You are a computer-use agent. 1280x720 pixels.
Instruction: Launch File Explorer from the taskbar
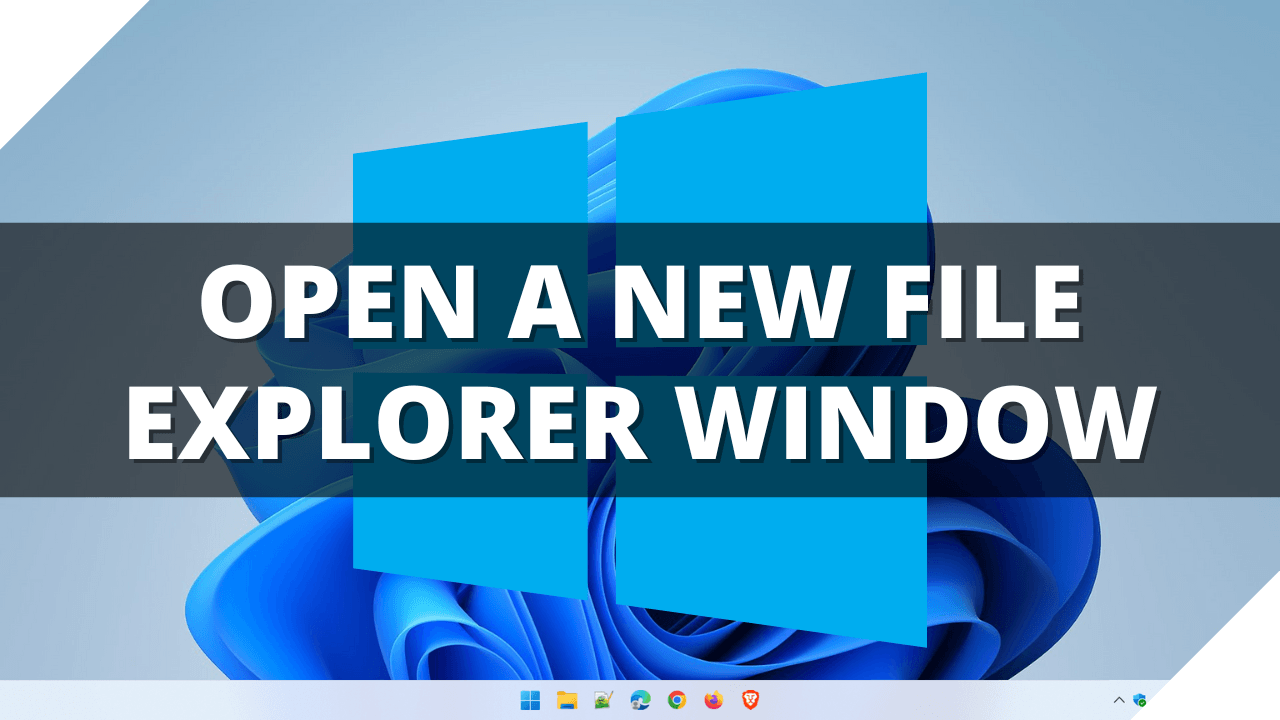567,699
